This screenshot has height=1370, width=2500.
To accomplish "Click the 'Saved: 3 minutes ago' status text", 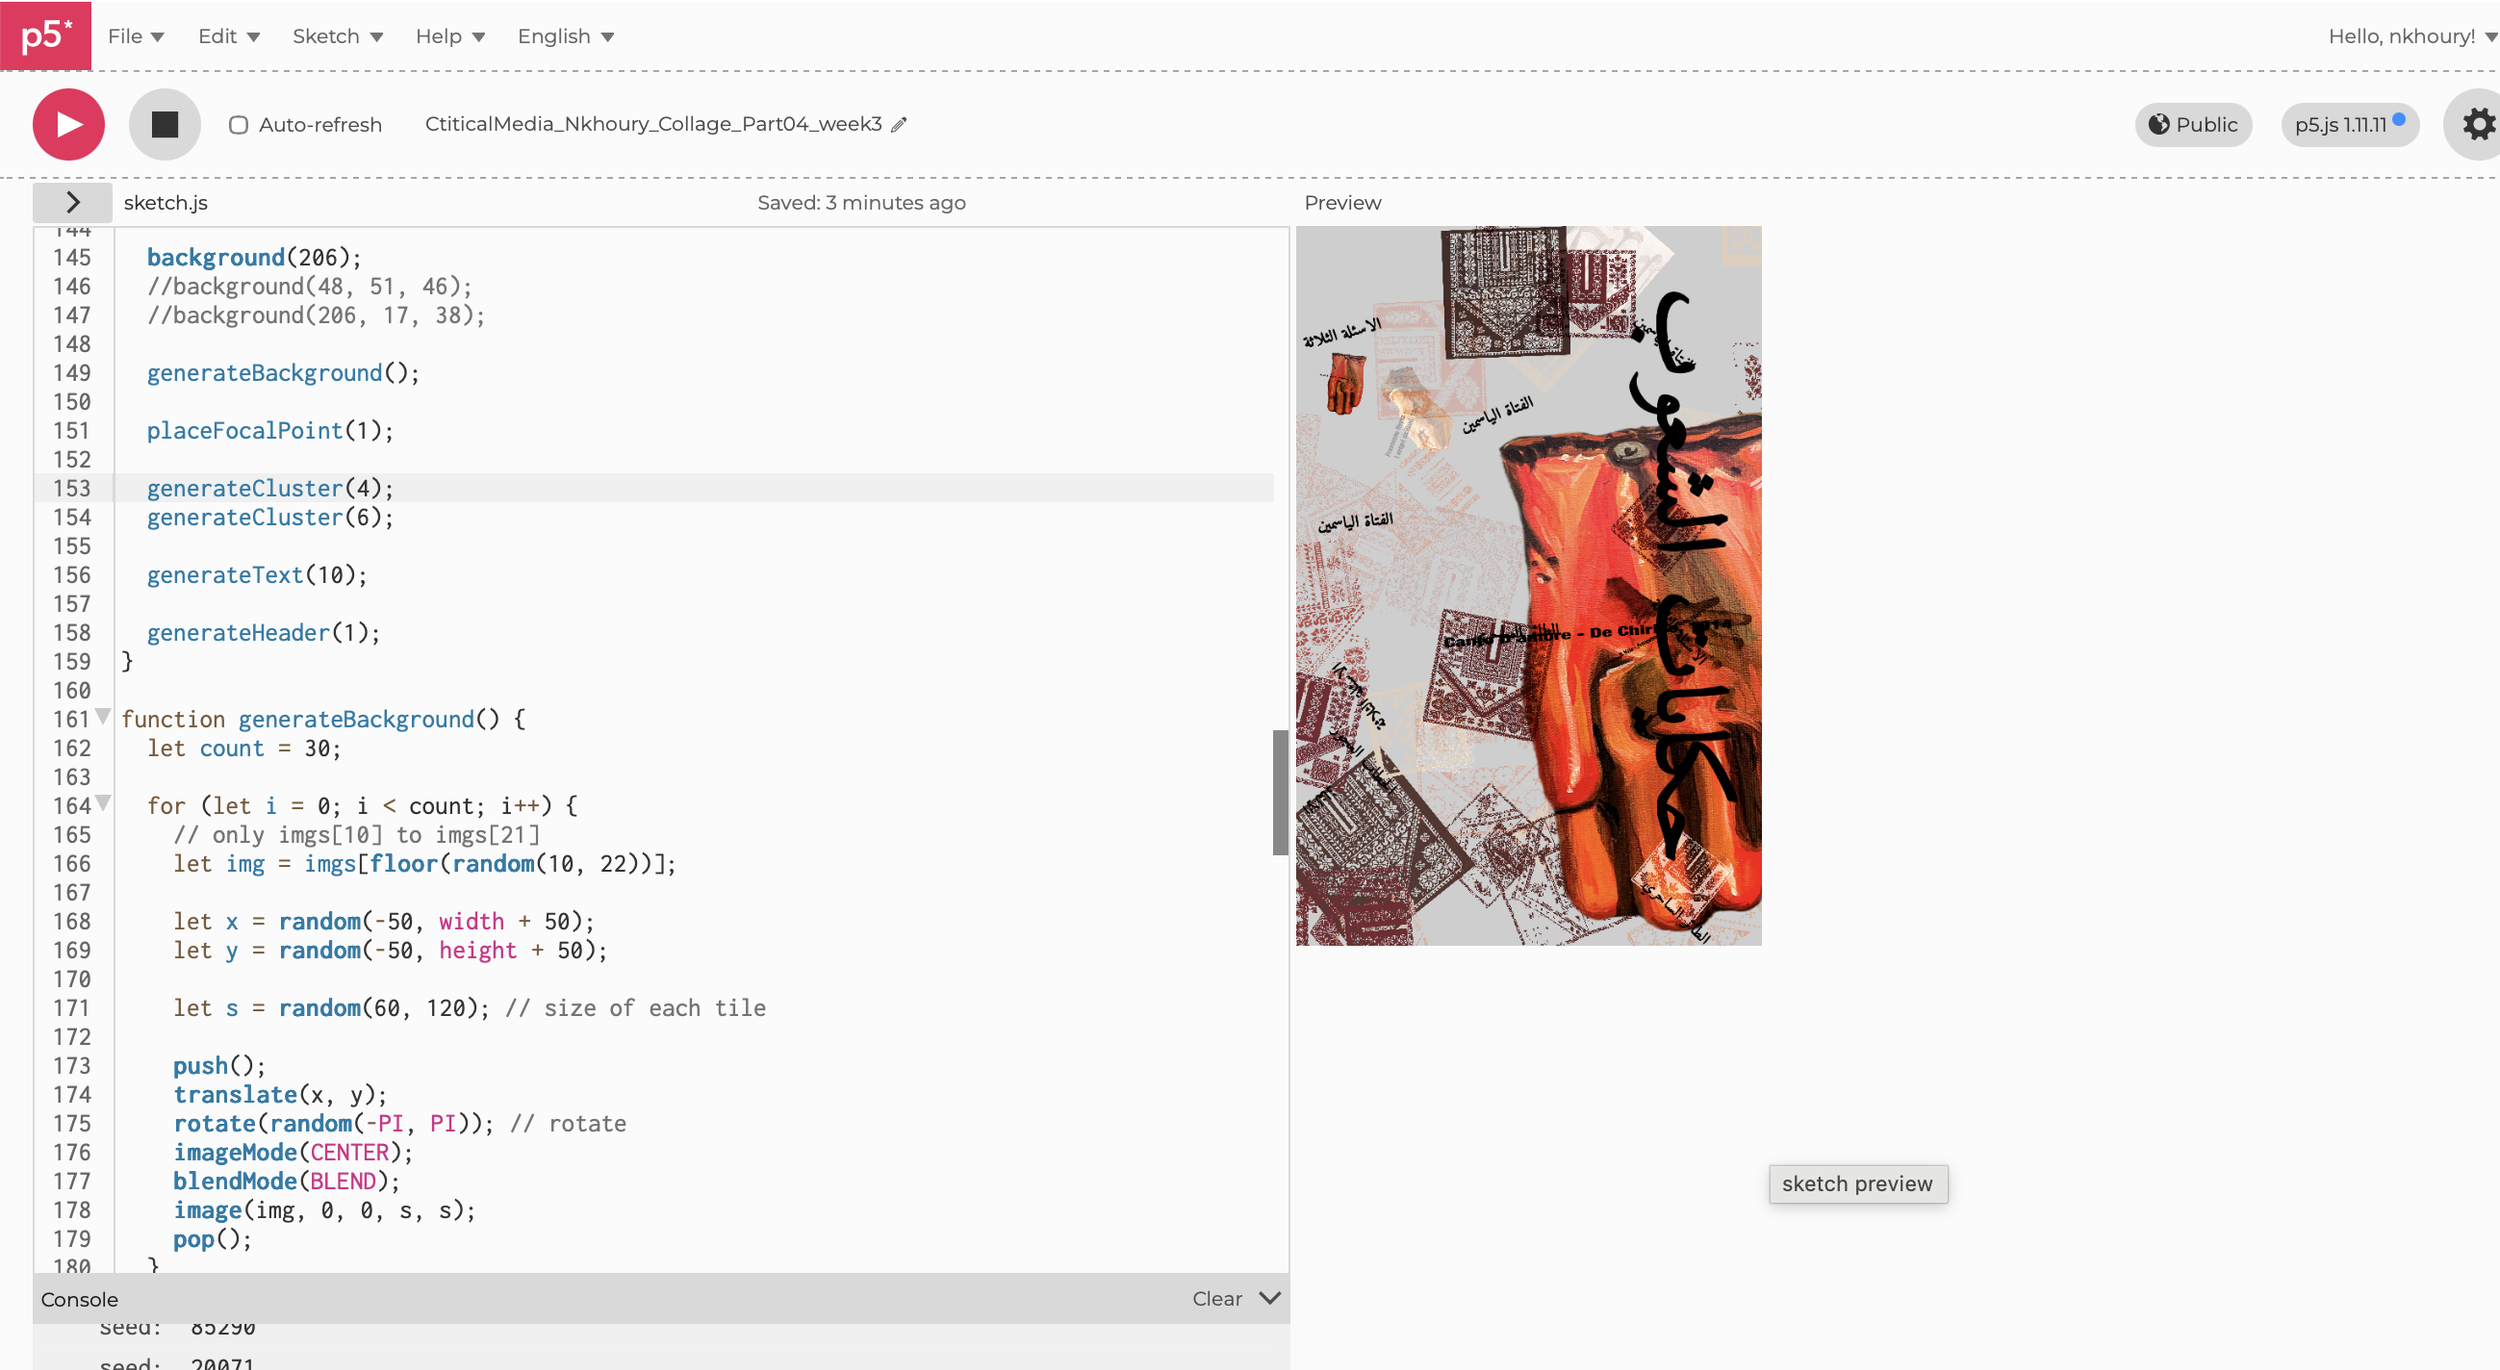I will [x=861, y=202].
